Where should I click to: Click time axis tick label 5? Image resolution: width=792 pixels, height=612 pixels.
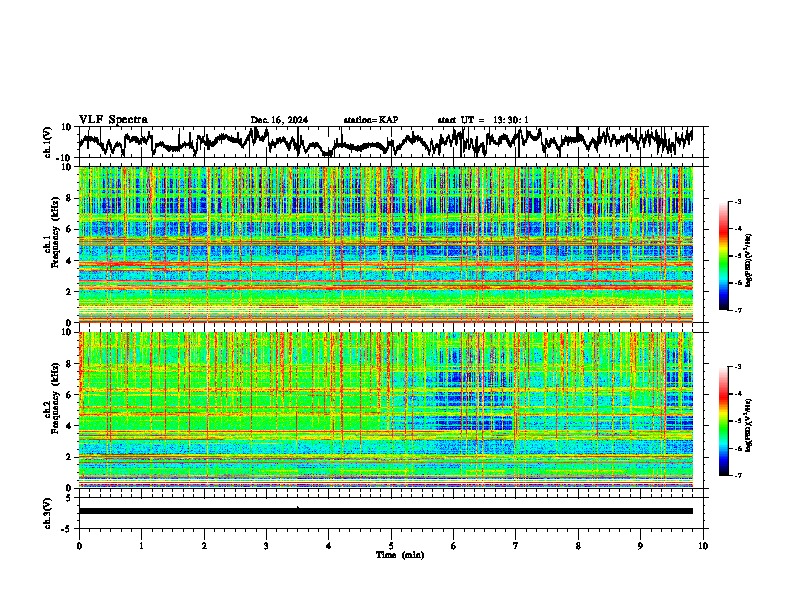(x=391, y=546)
